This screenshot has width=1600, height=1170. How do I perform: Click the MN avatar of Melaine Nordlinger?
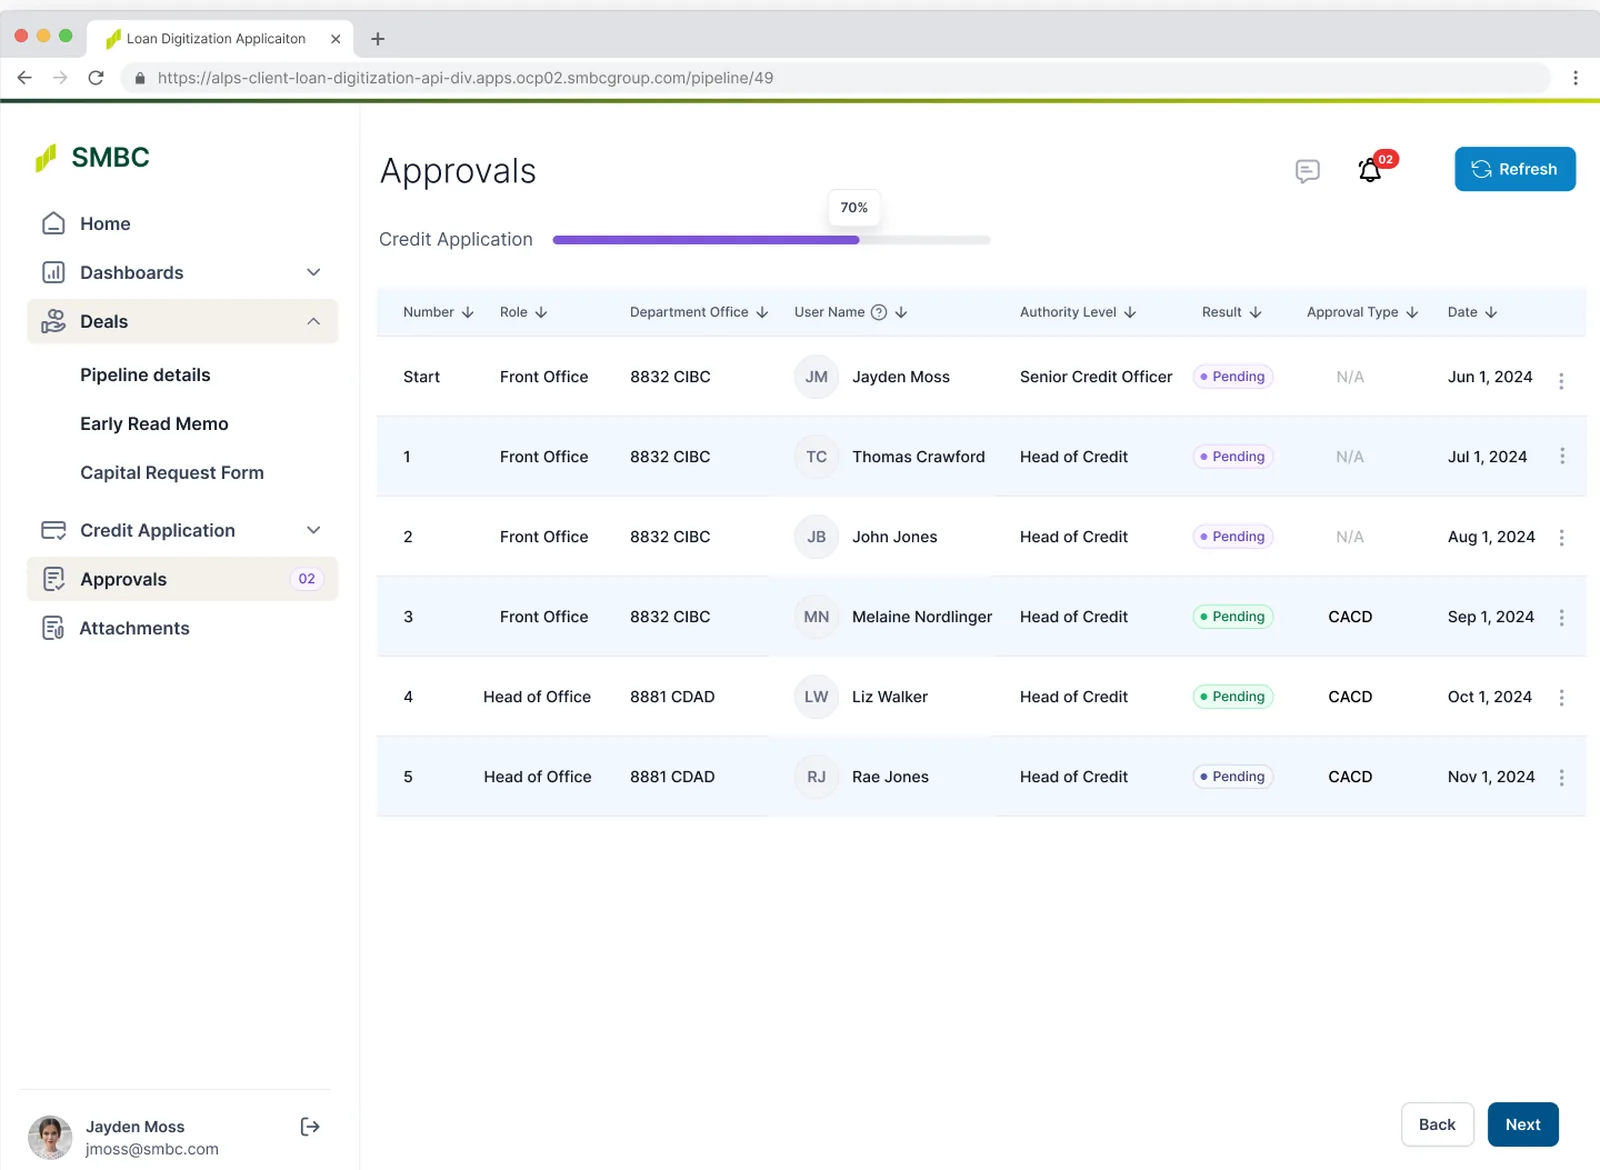tap(816, 617)
